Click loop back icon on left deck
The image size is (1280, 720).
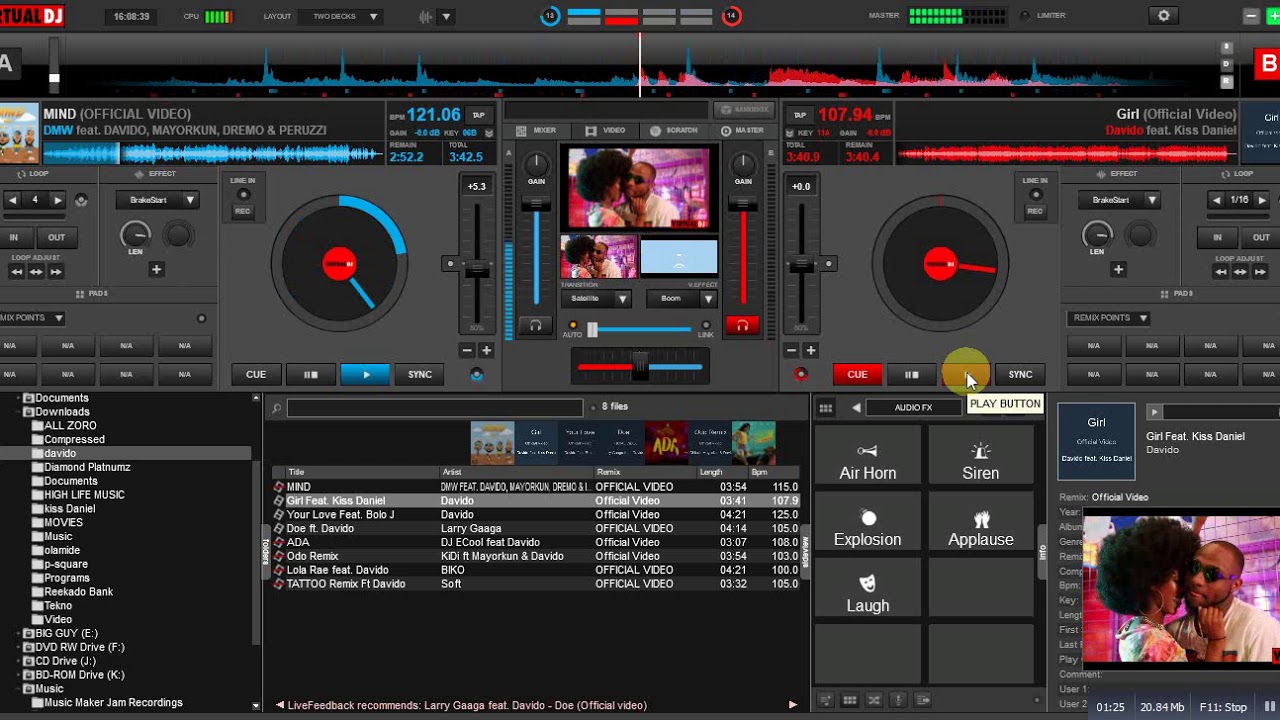tap(81, 200)
